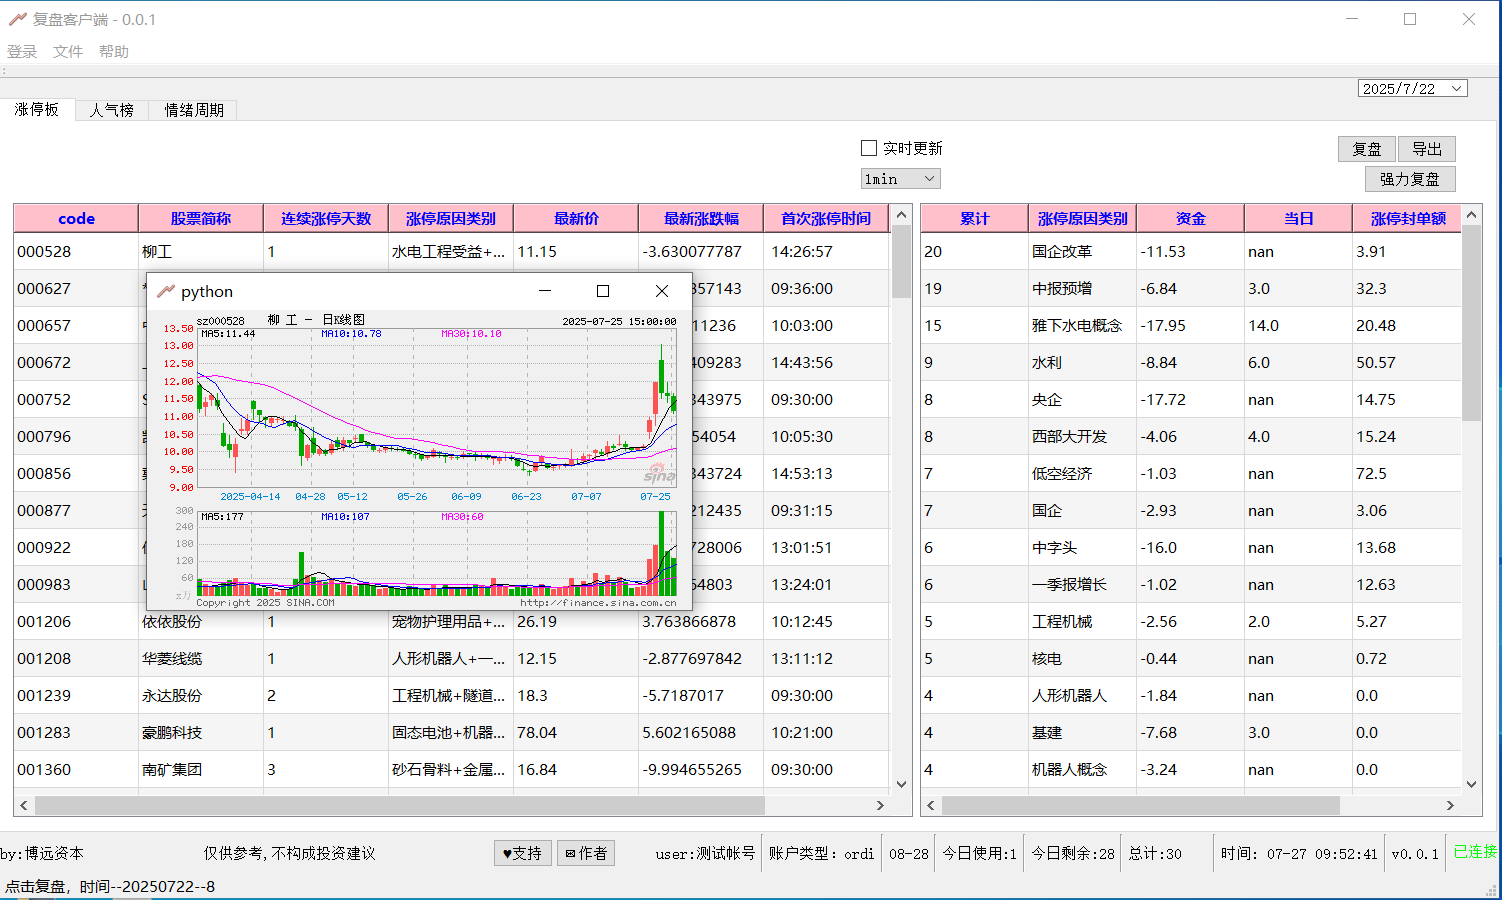Click right table vertical scrollbar down arrow
The height and width of the screenshot is (900, 1502).
click(1471, 785)
